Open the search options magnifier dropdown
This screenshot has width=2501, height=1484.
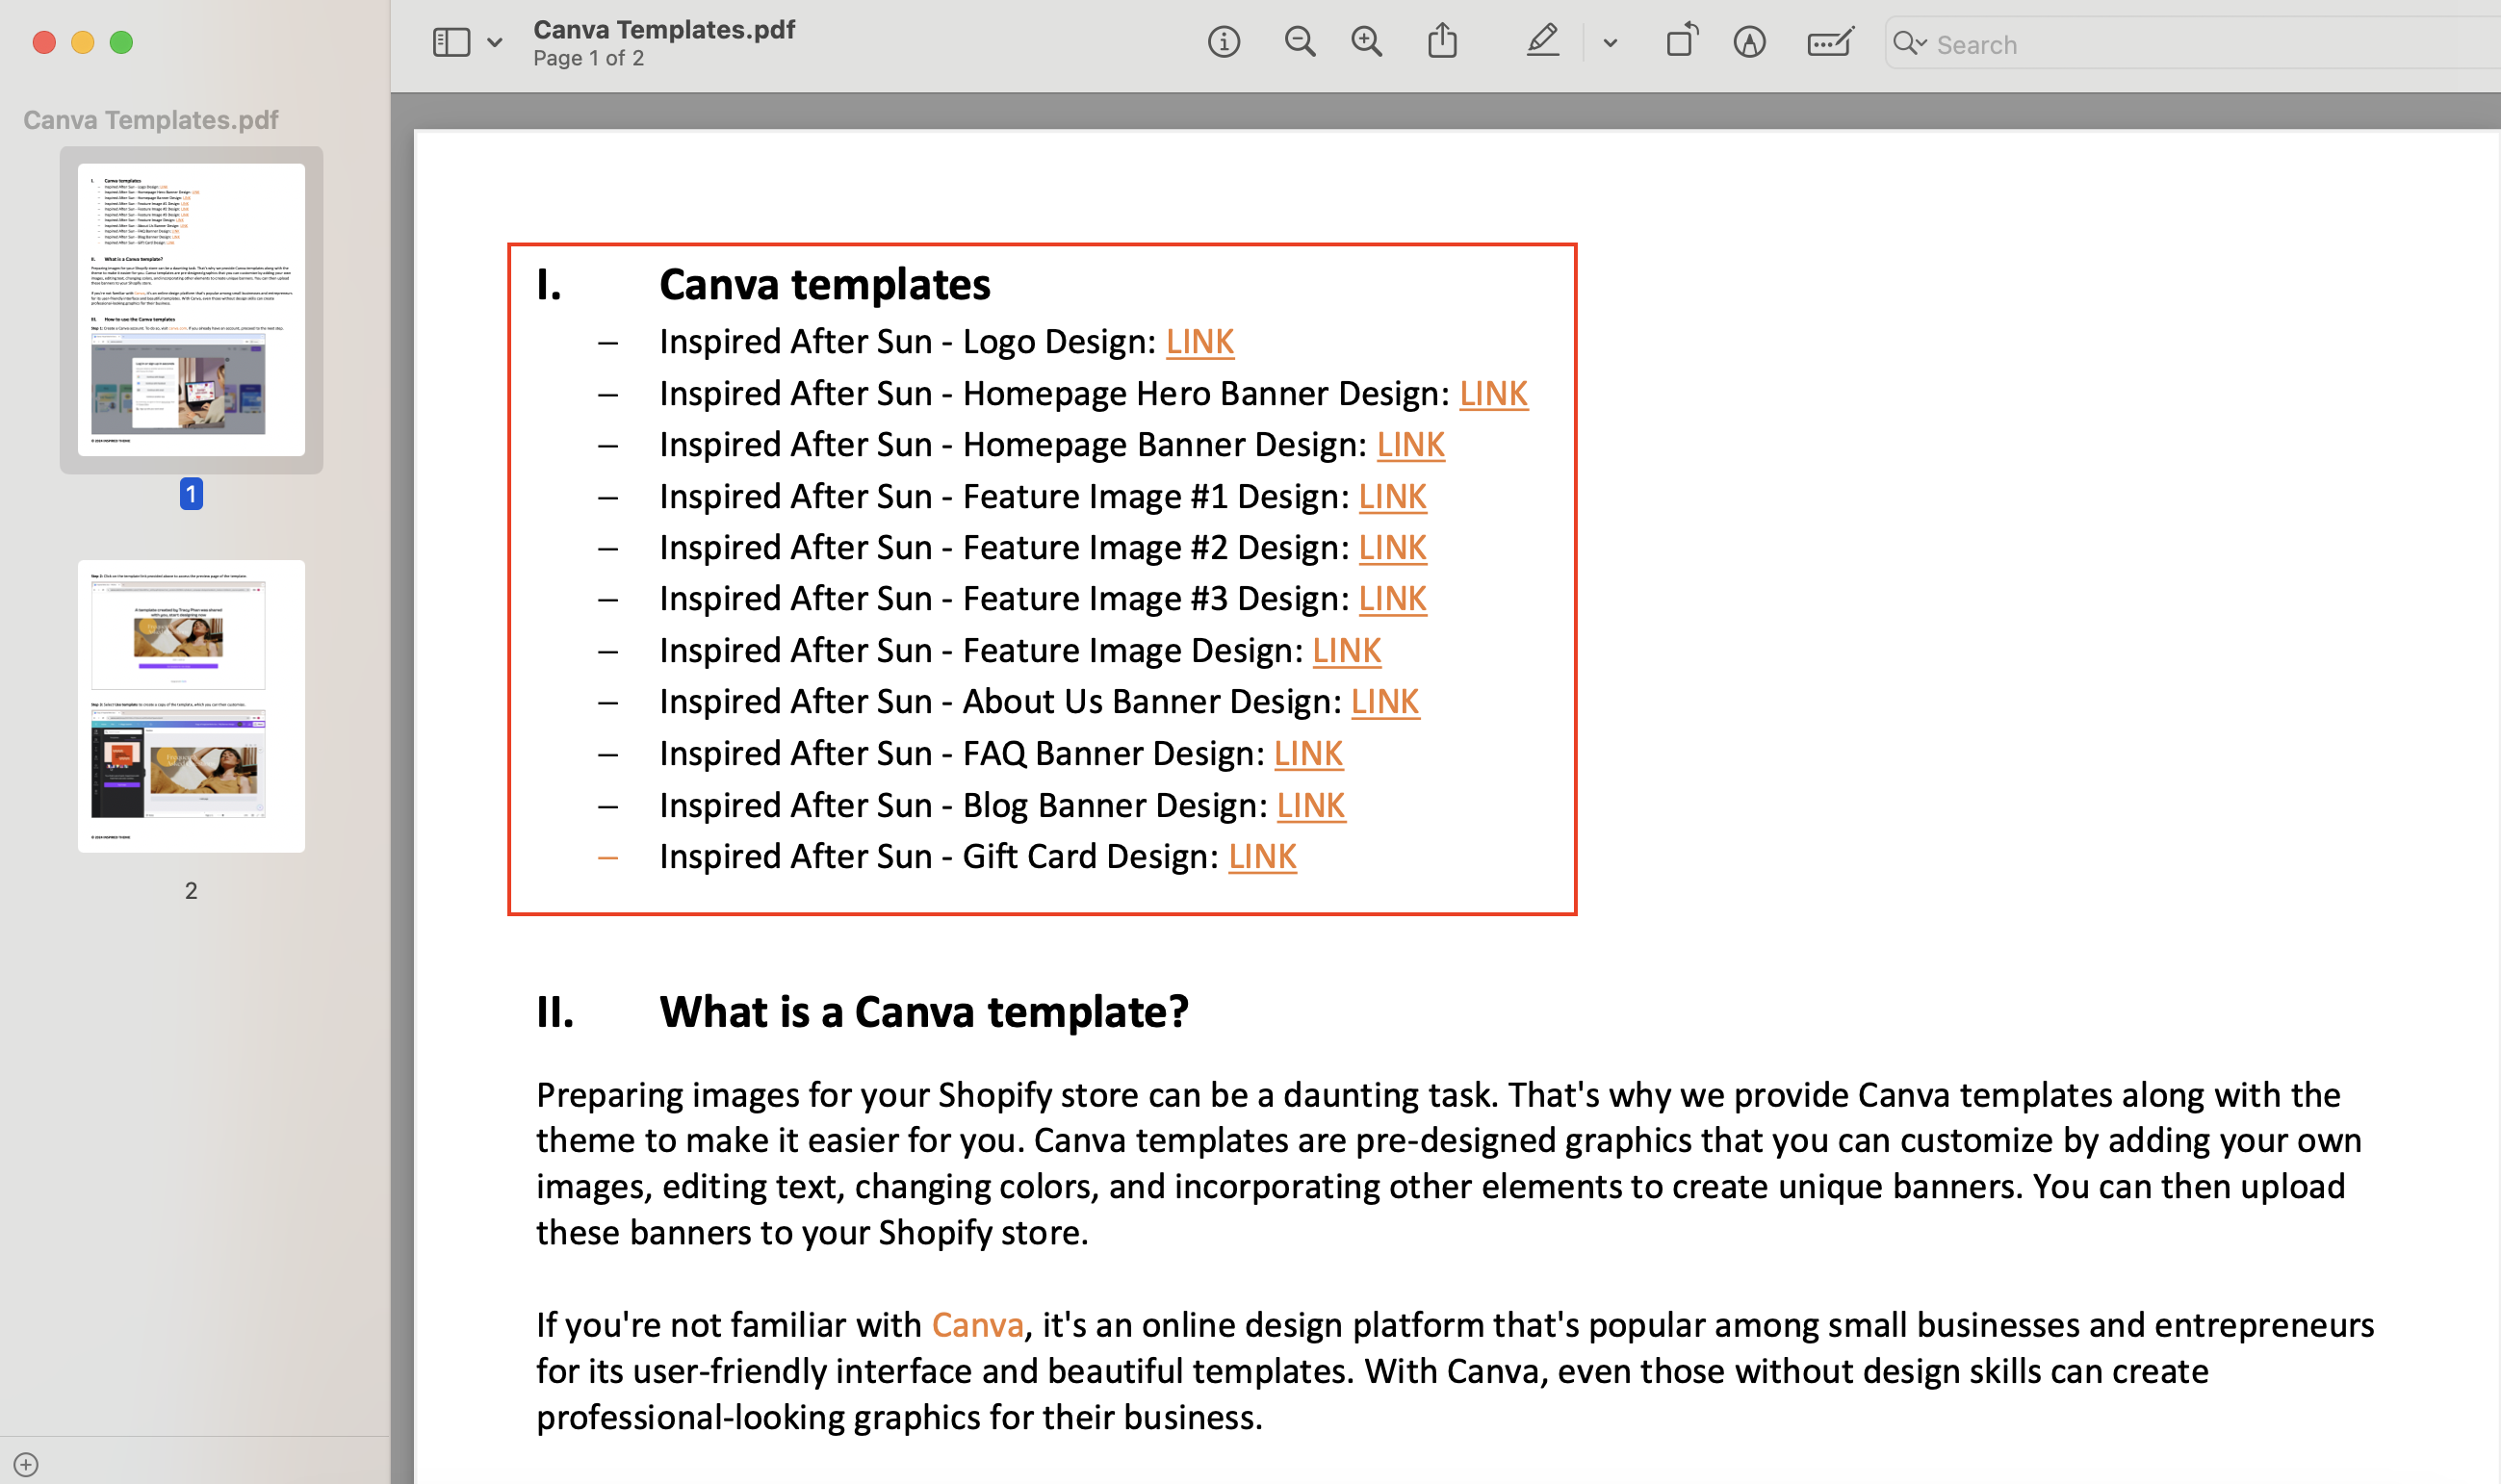coord(1910,43)
